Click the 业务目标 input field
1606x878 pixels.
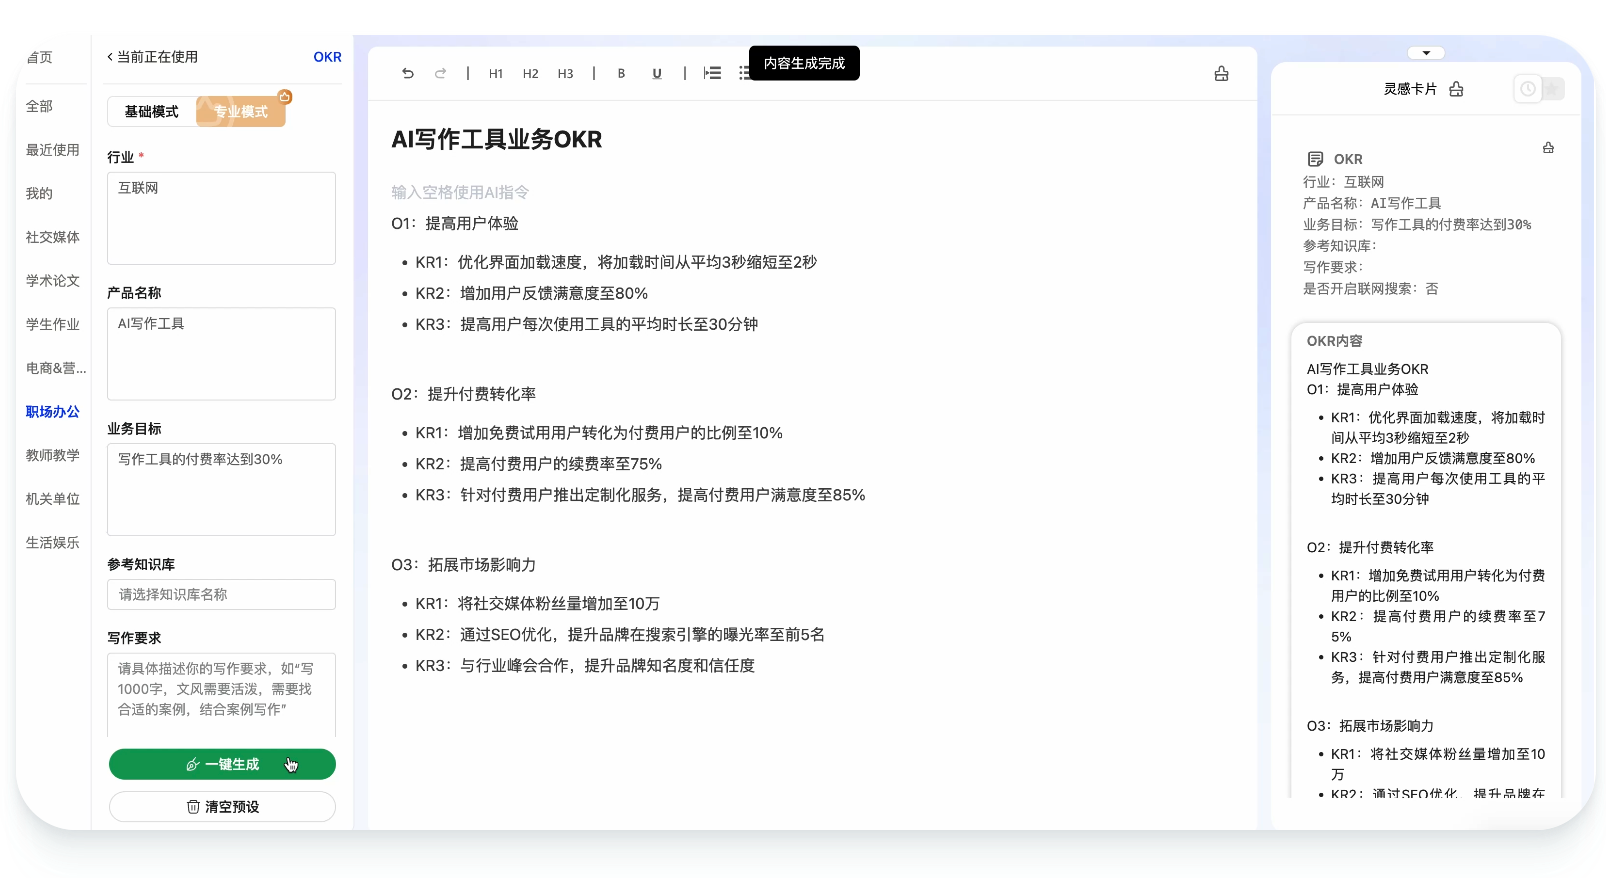(x=221, y=490)
